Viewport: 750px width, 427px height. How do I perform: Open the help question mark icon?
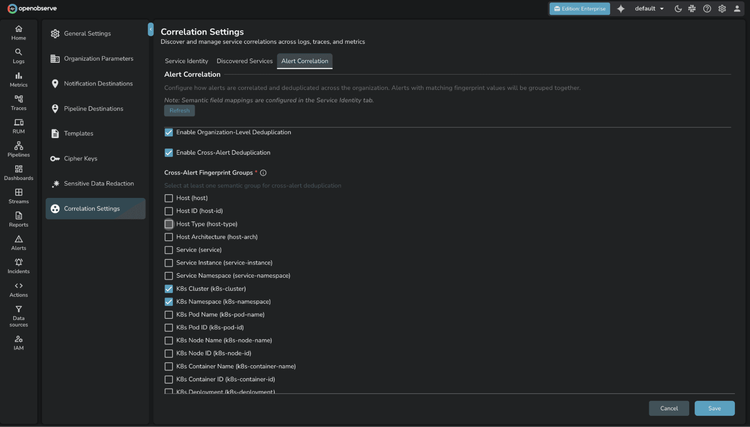click(707, 8)
